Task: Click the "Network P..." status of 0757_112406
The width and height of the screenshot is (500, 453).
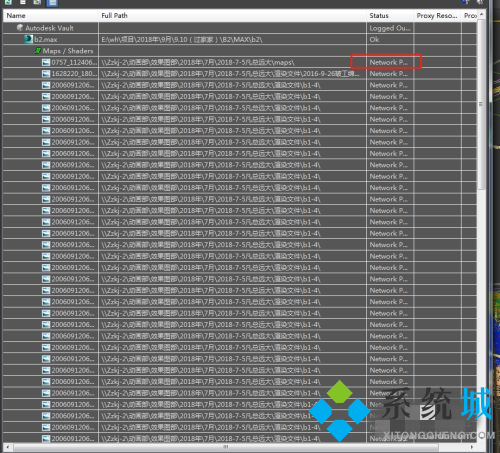Action: [x=388, y=62]
